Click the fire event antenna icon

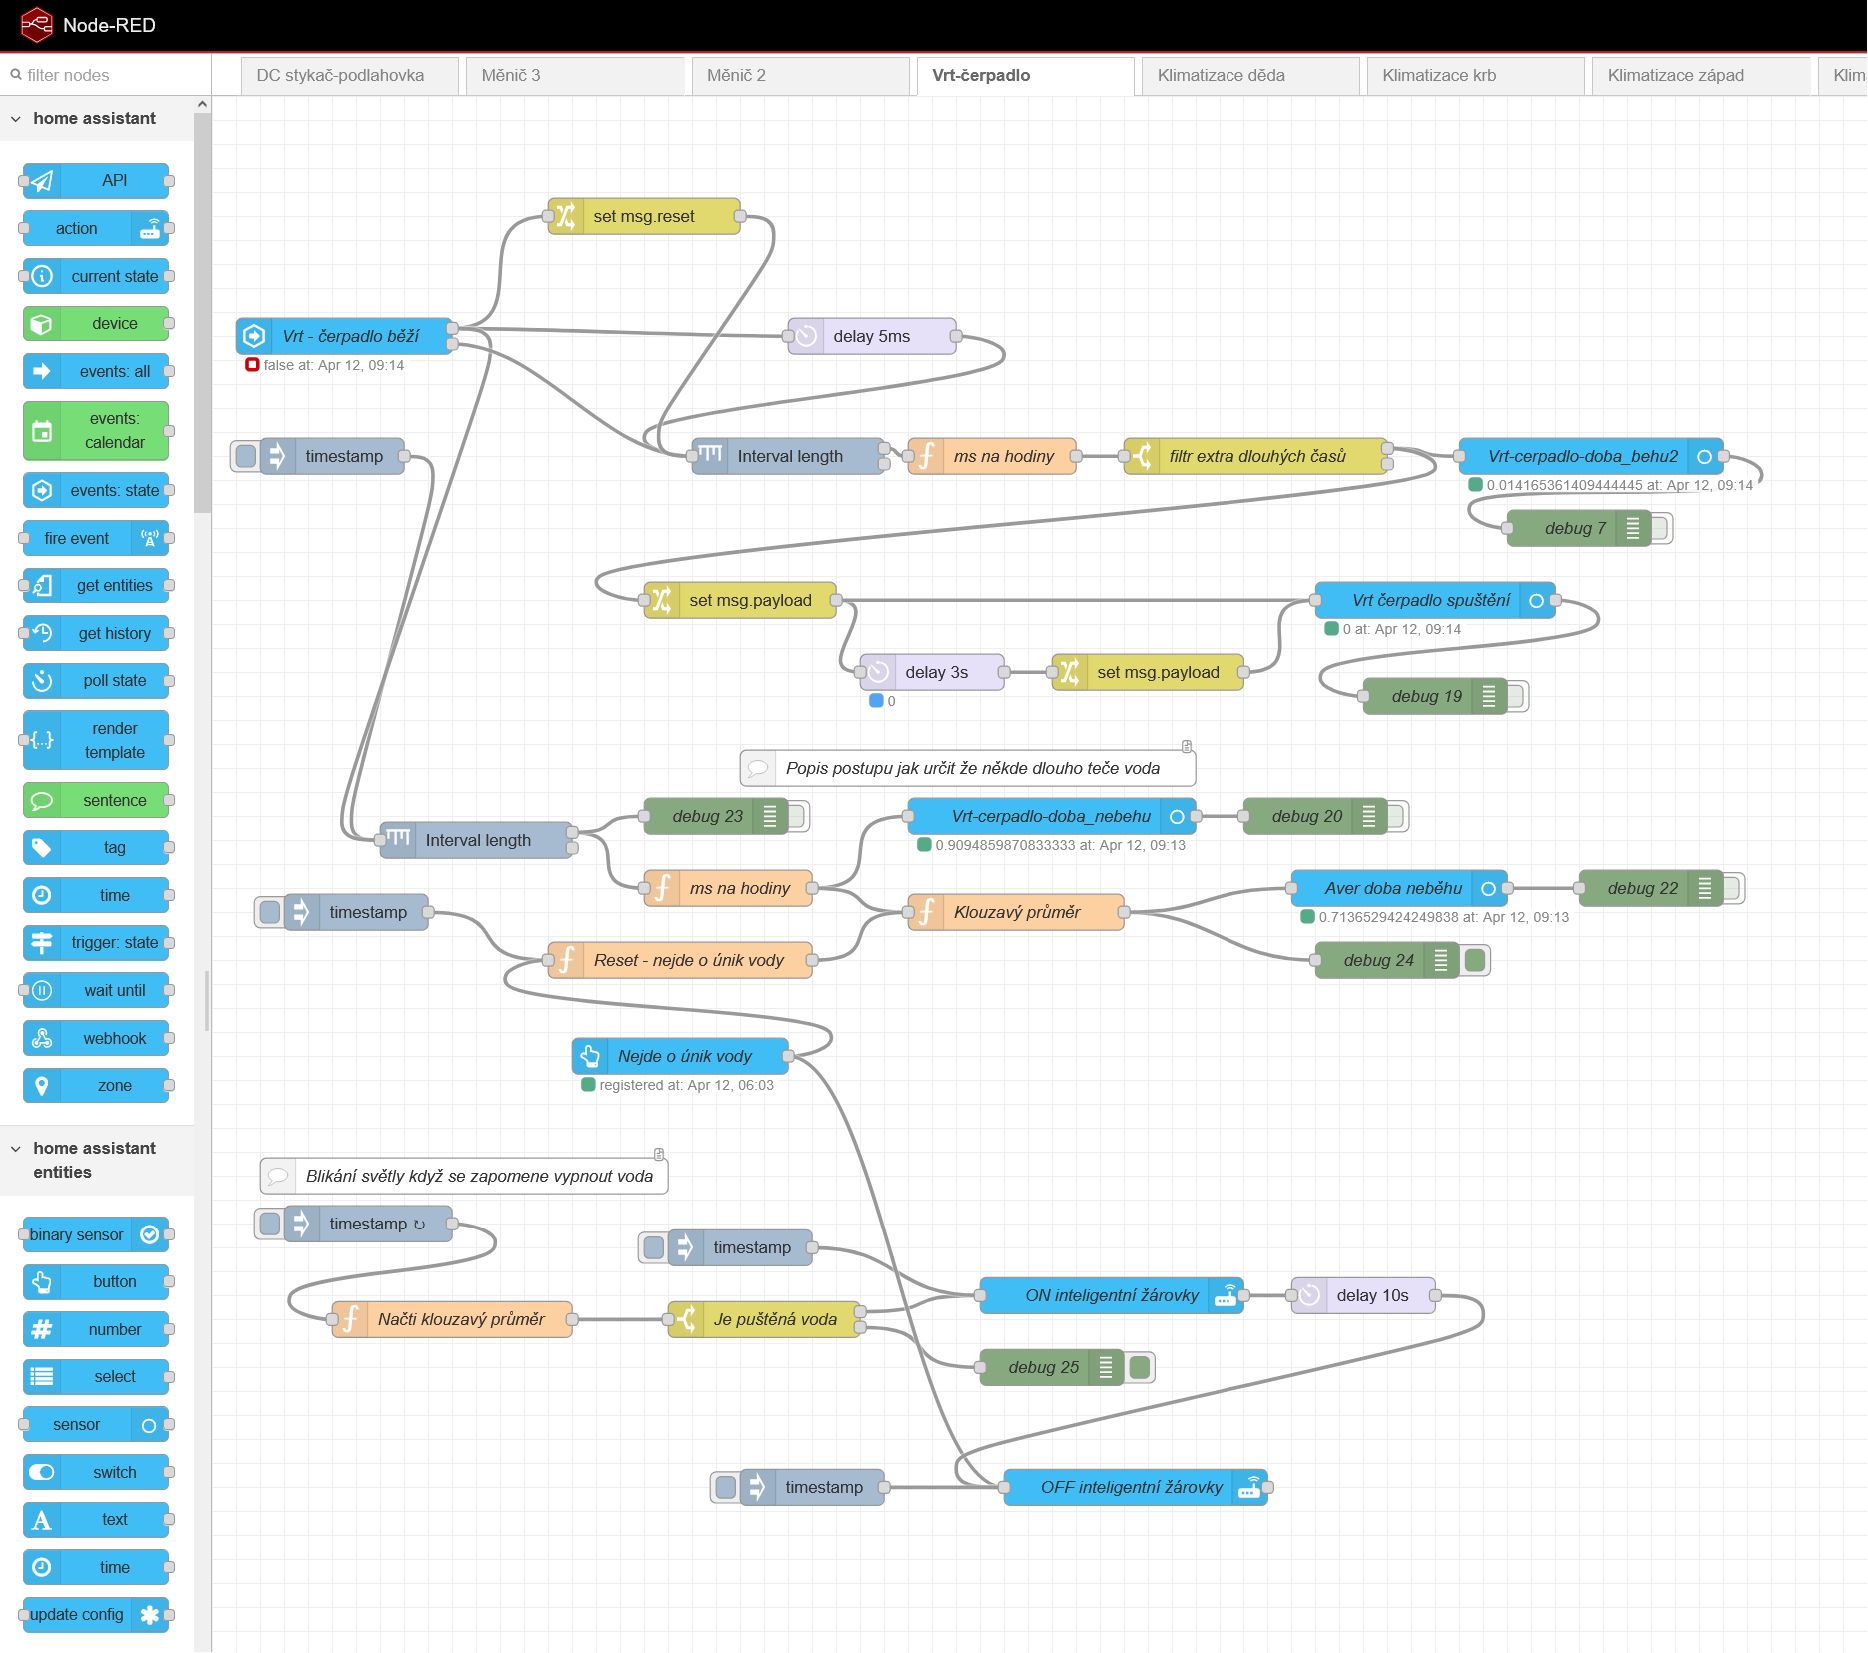click(x=150, y=538)
